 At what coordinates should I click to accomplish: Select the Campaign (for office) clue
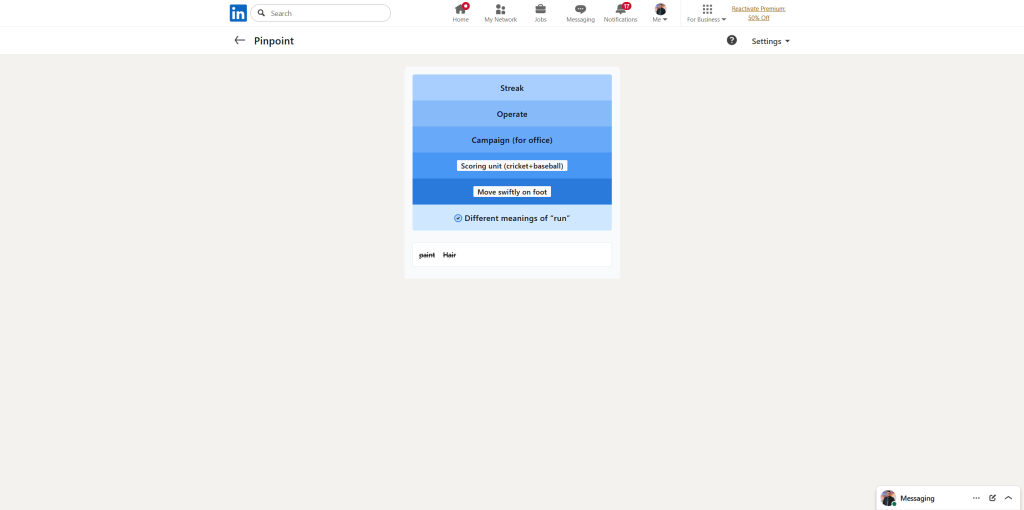(512, 140)
